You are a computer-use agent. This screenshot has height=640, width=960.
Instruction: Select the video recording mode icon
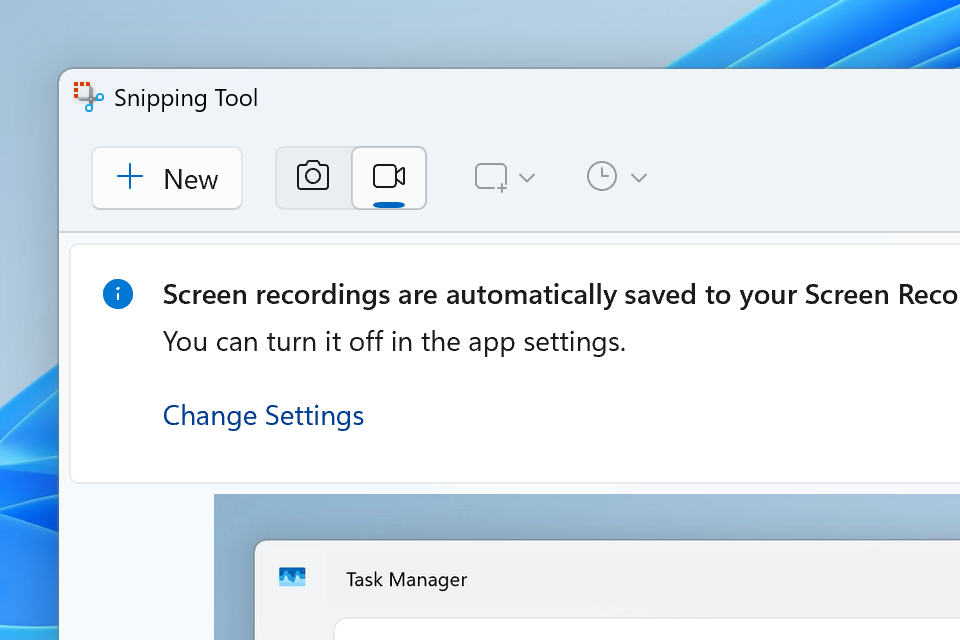tap(388, 174)
